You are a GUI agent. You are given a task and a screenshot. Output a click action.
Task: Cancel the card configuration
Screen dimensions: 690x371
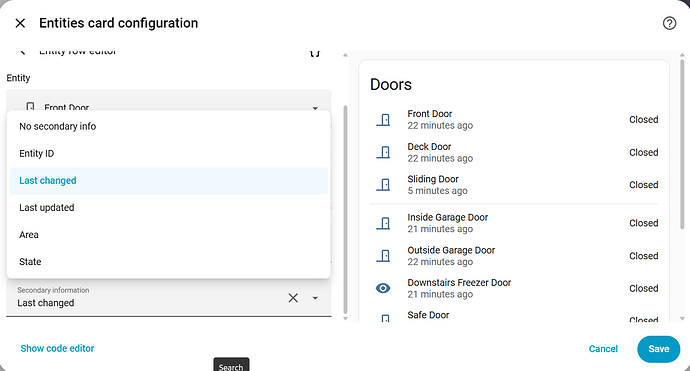603,349
